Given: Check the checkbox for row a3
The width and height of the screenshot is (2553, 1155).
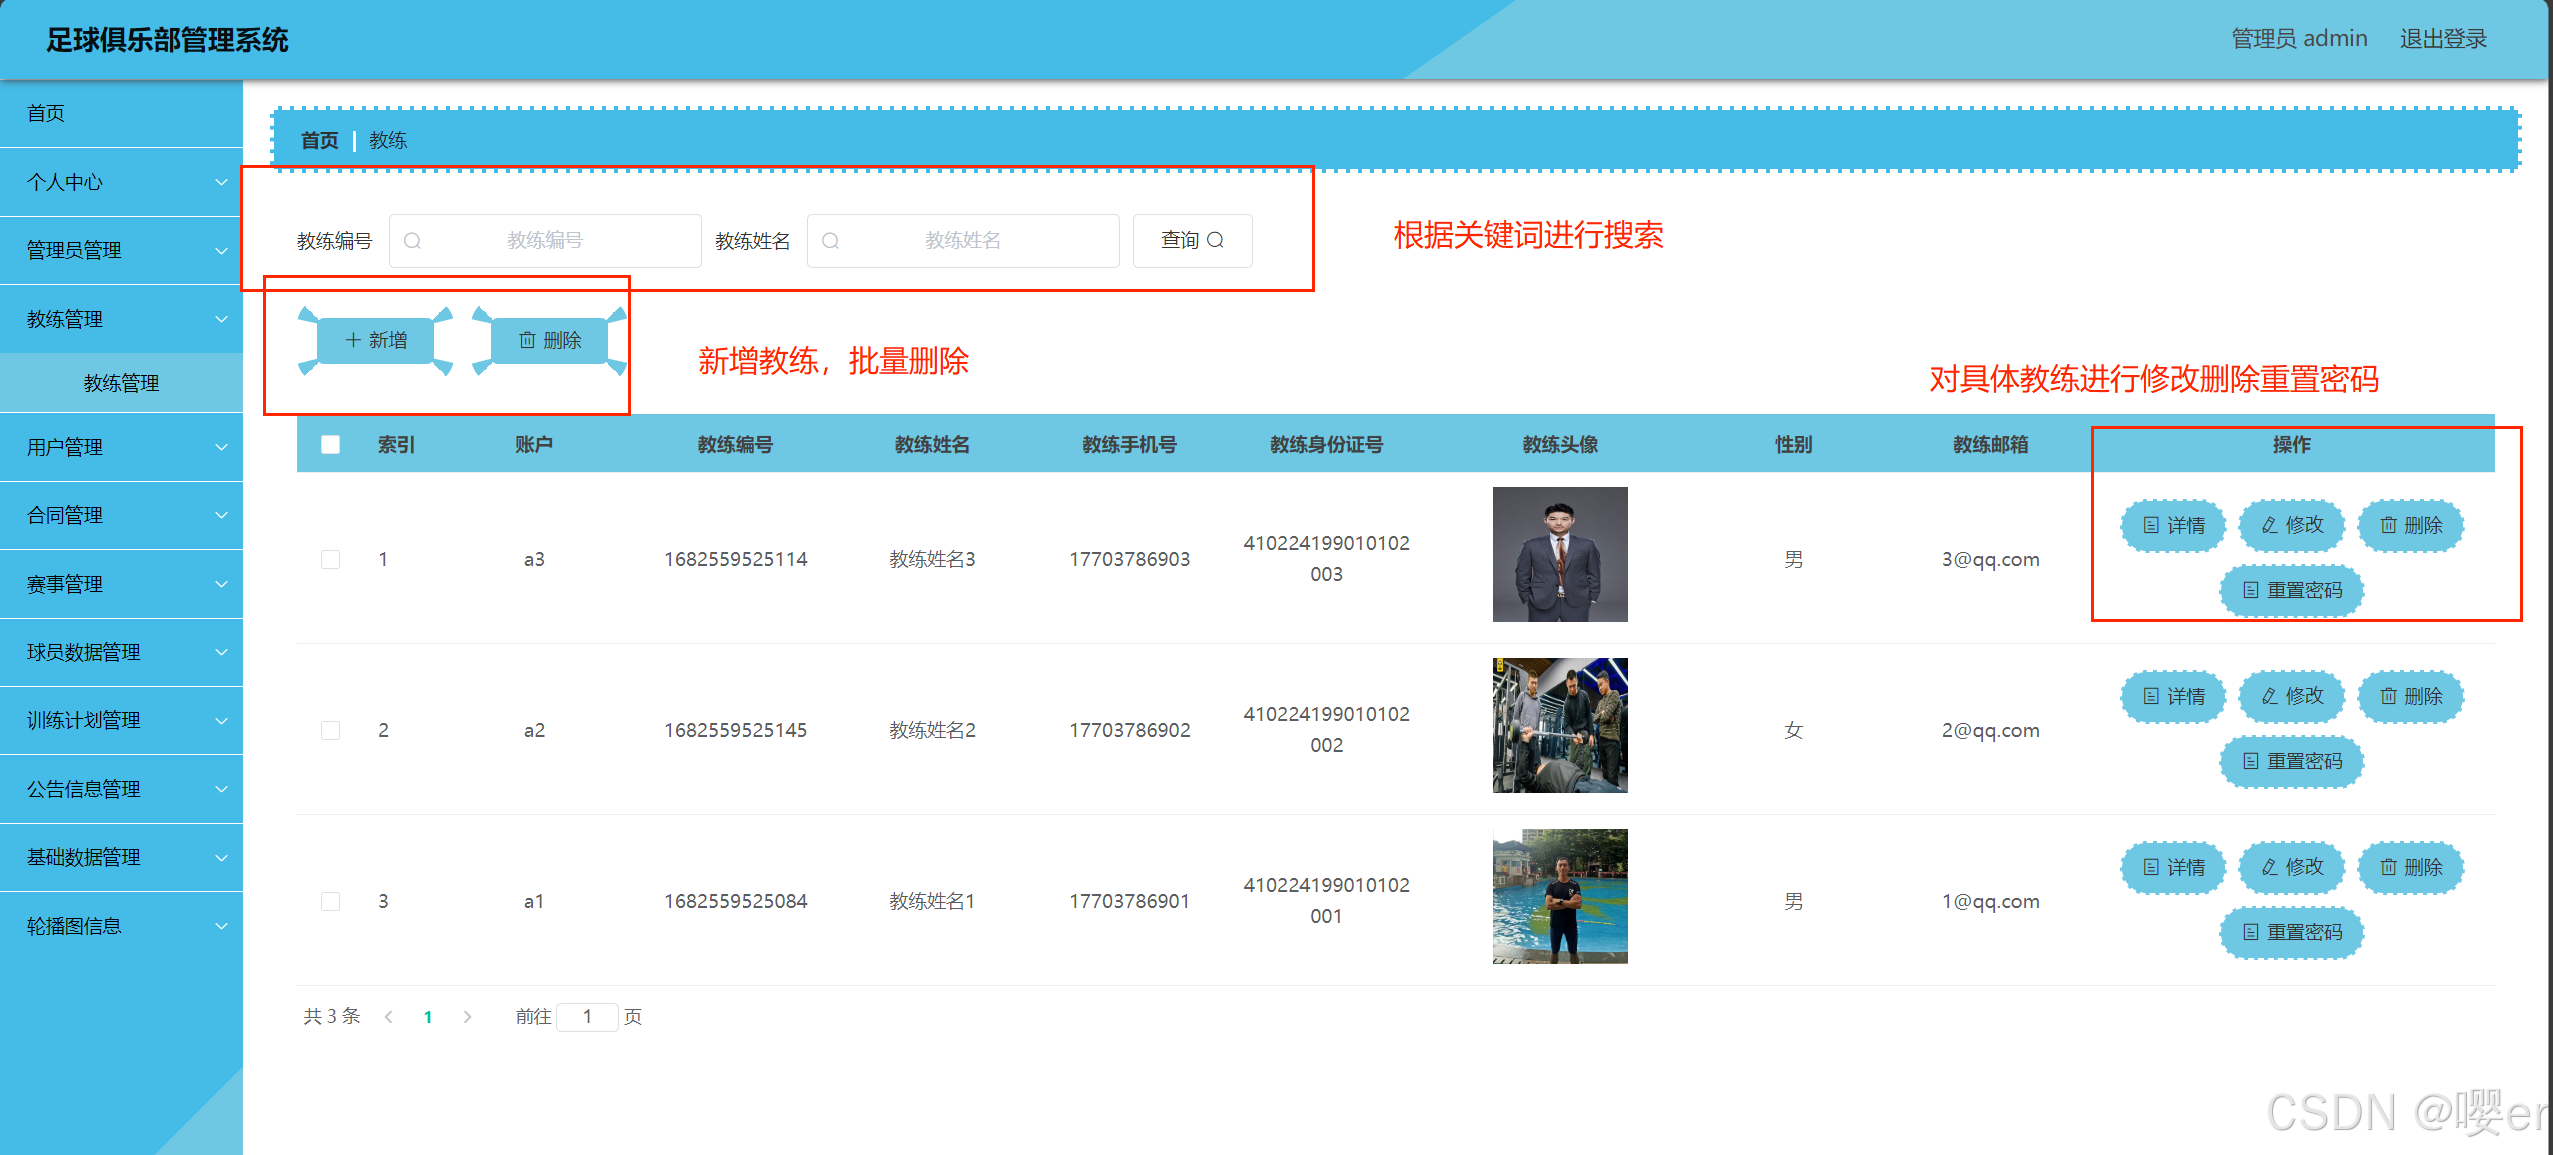Looking at the screenshot, I should click(x=330, y=559).
